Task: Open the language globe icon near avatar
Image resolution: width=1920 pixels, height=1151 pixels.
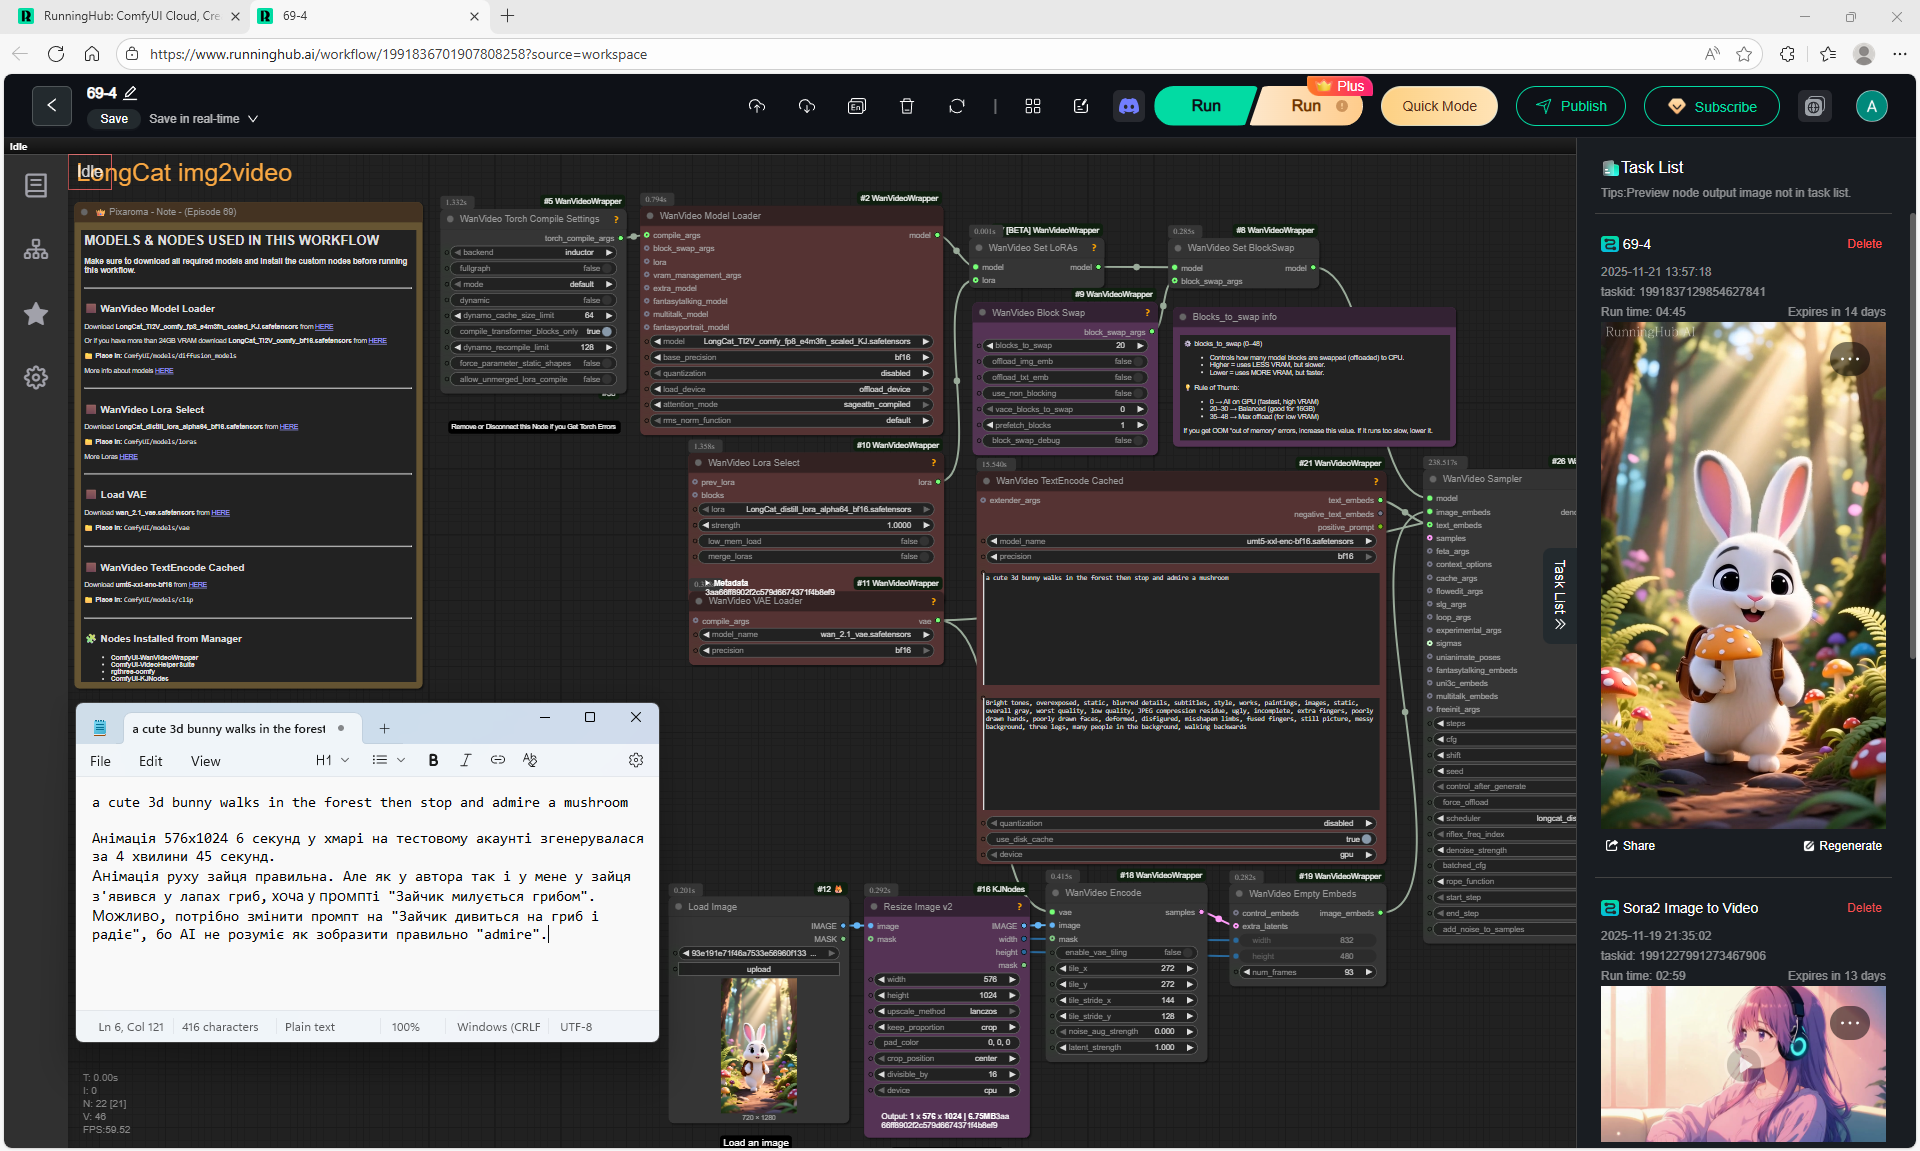Action: pyautogui.click(x=1814, y=106)
